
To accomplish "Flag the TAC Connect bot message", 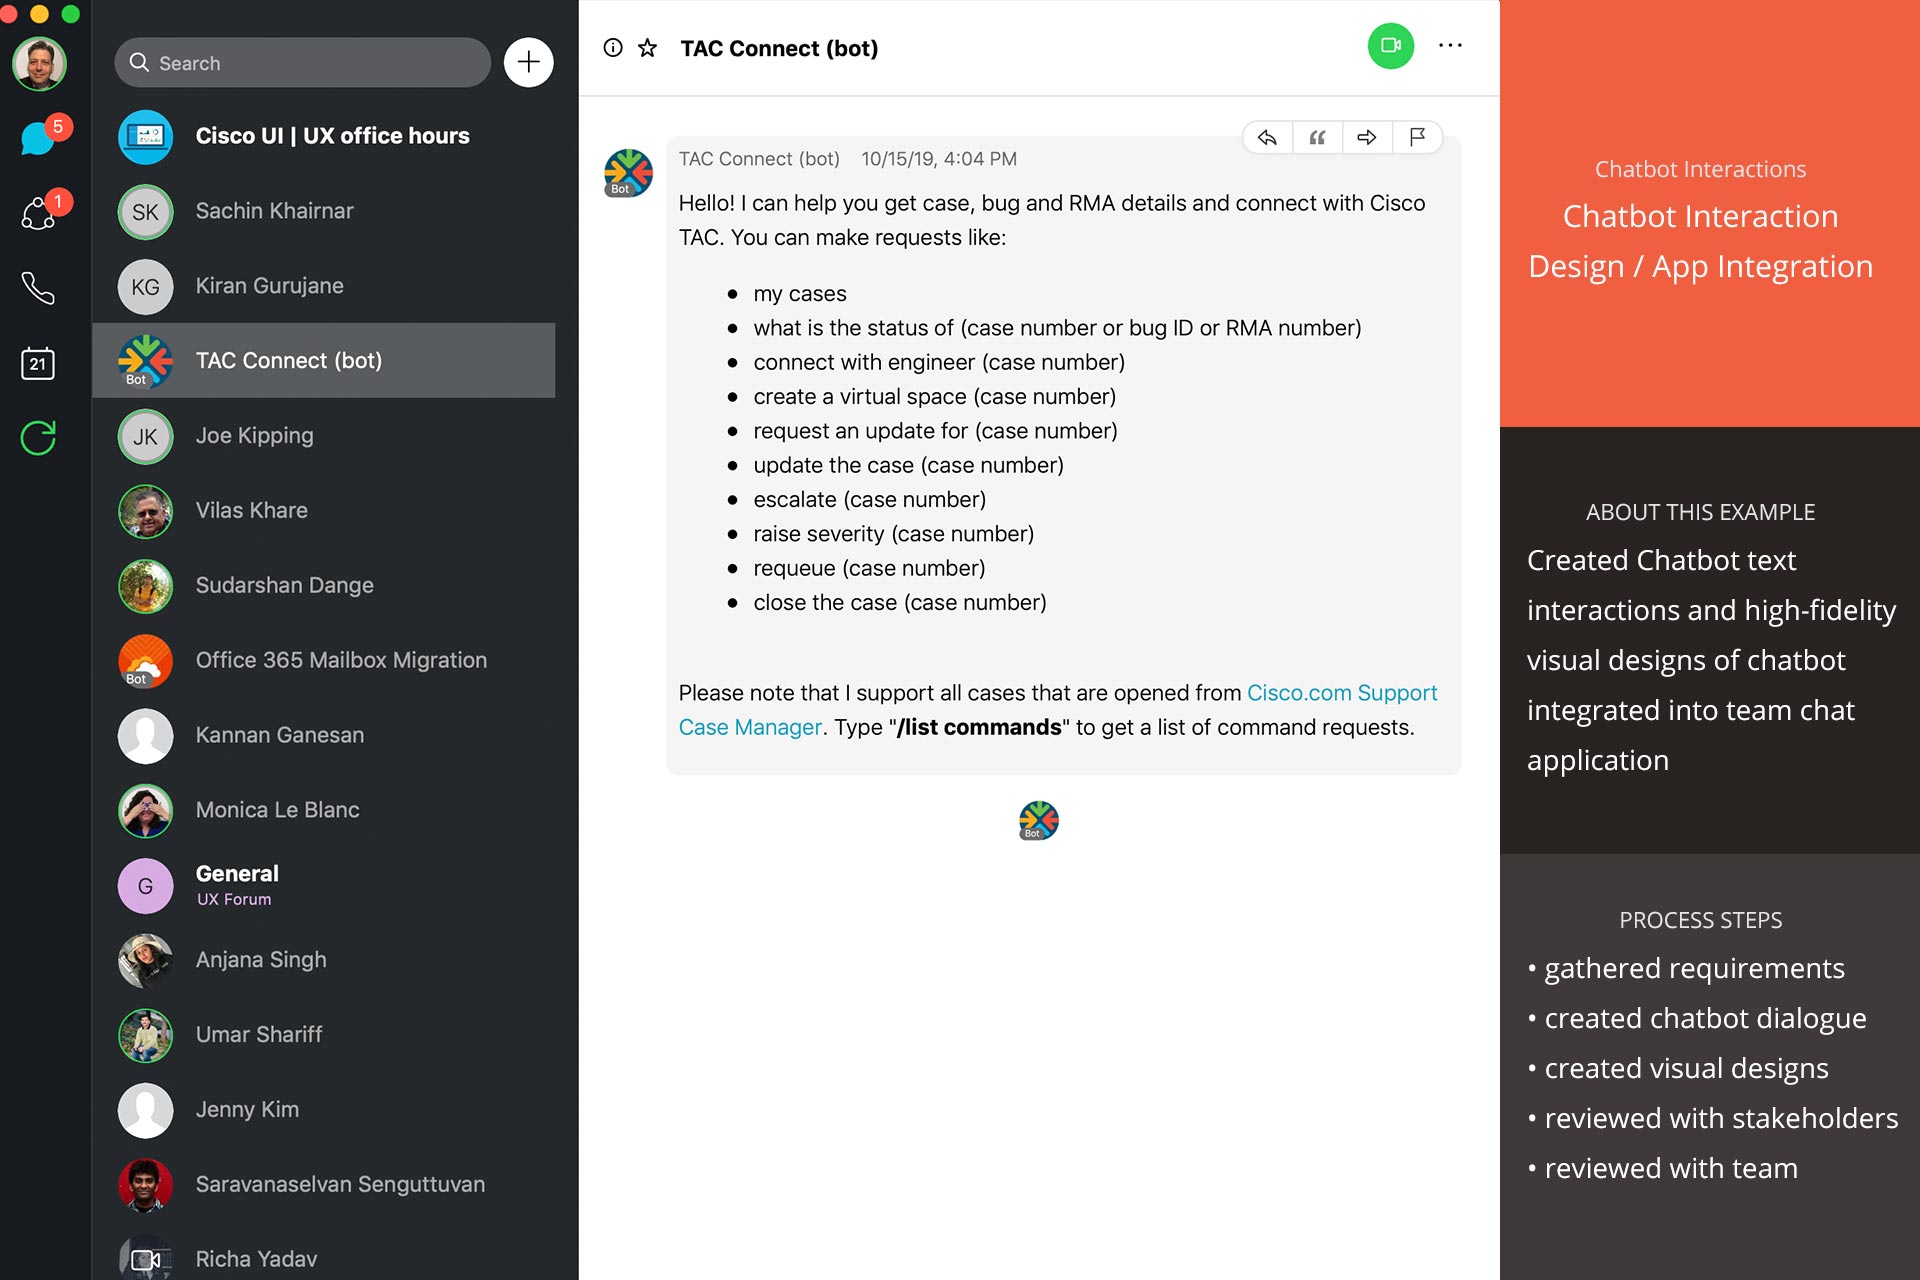I will pos(1417,138).
